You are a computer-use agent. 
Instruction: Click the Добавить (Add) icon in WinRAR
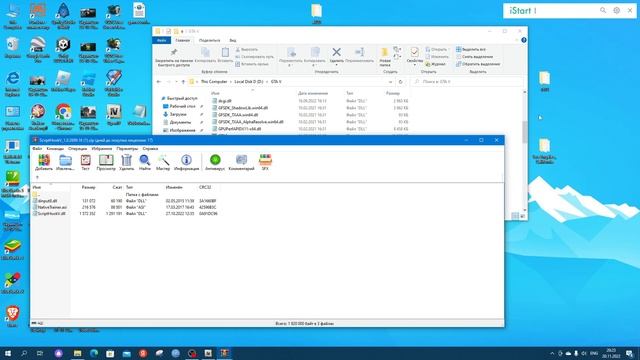44,162
